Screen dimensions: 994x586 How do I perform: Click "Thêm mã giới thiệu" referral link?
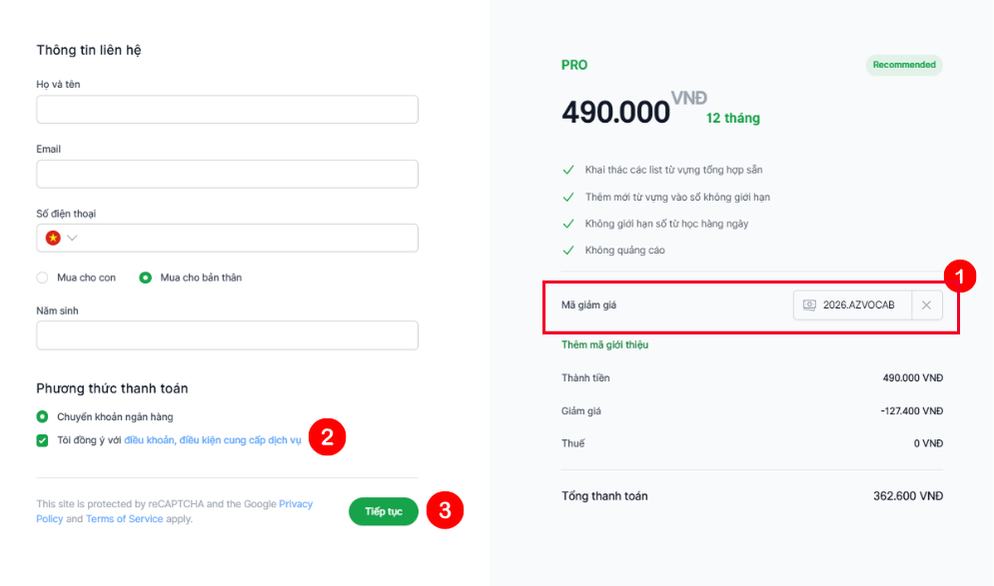[x=605, y=345]
